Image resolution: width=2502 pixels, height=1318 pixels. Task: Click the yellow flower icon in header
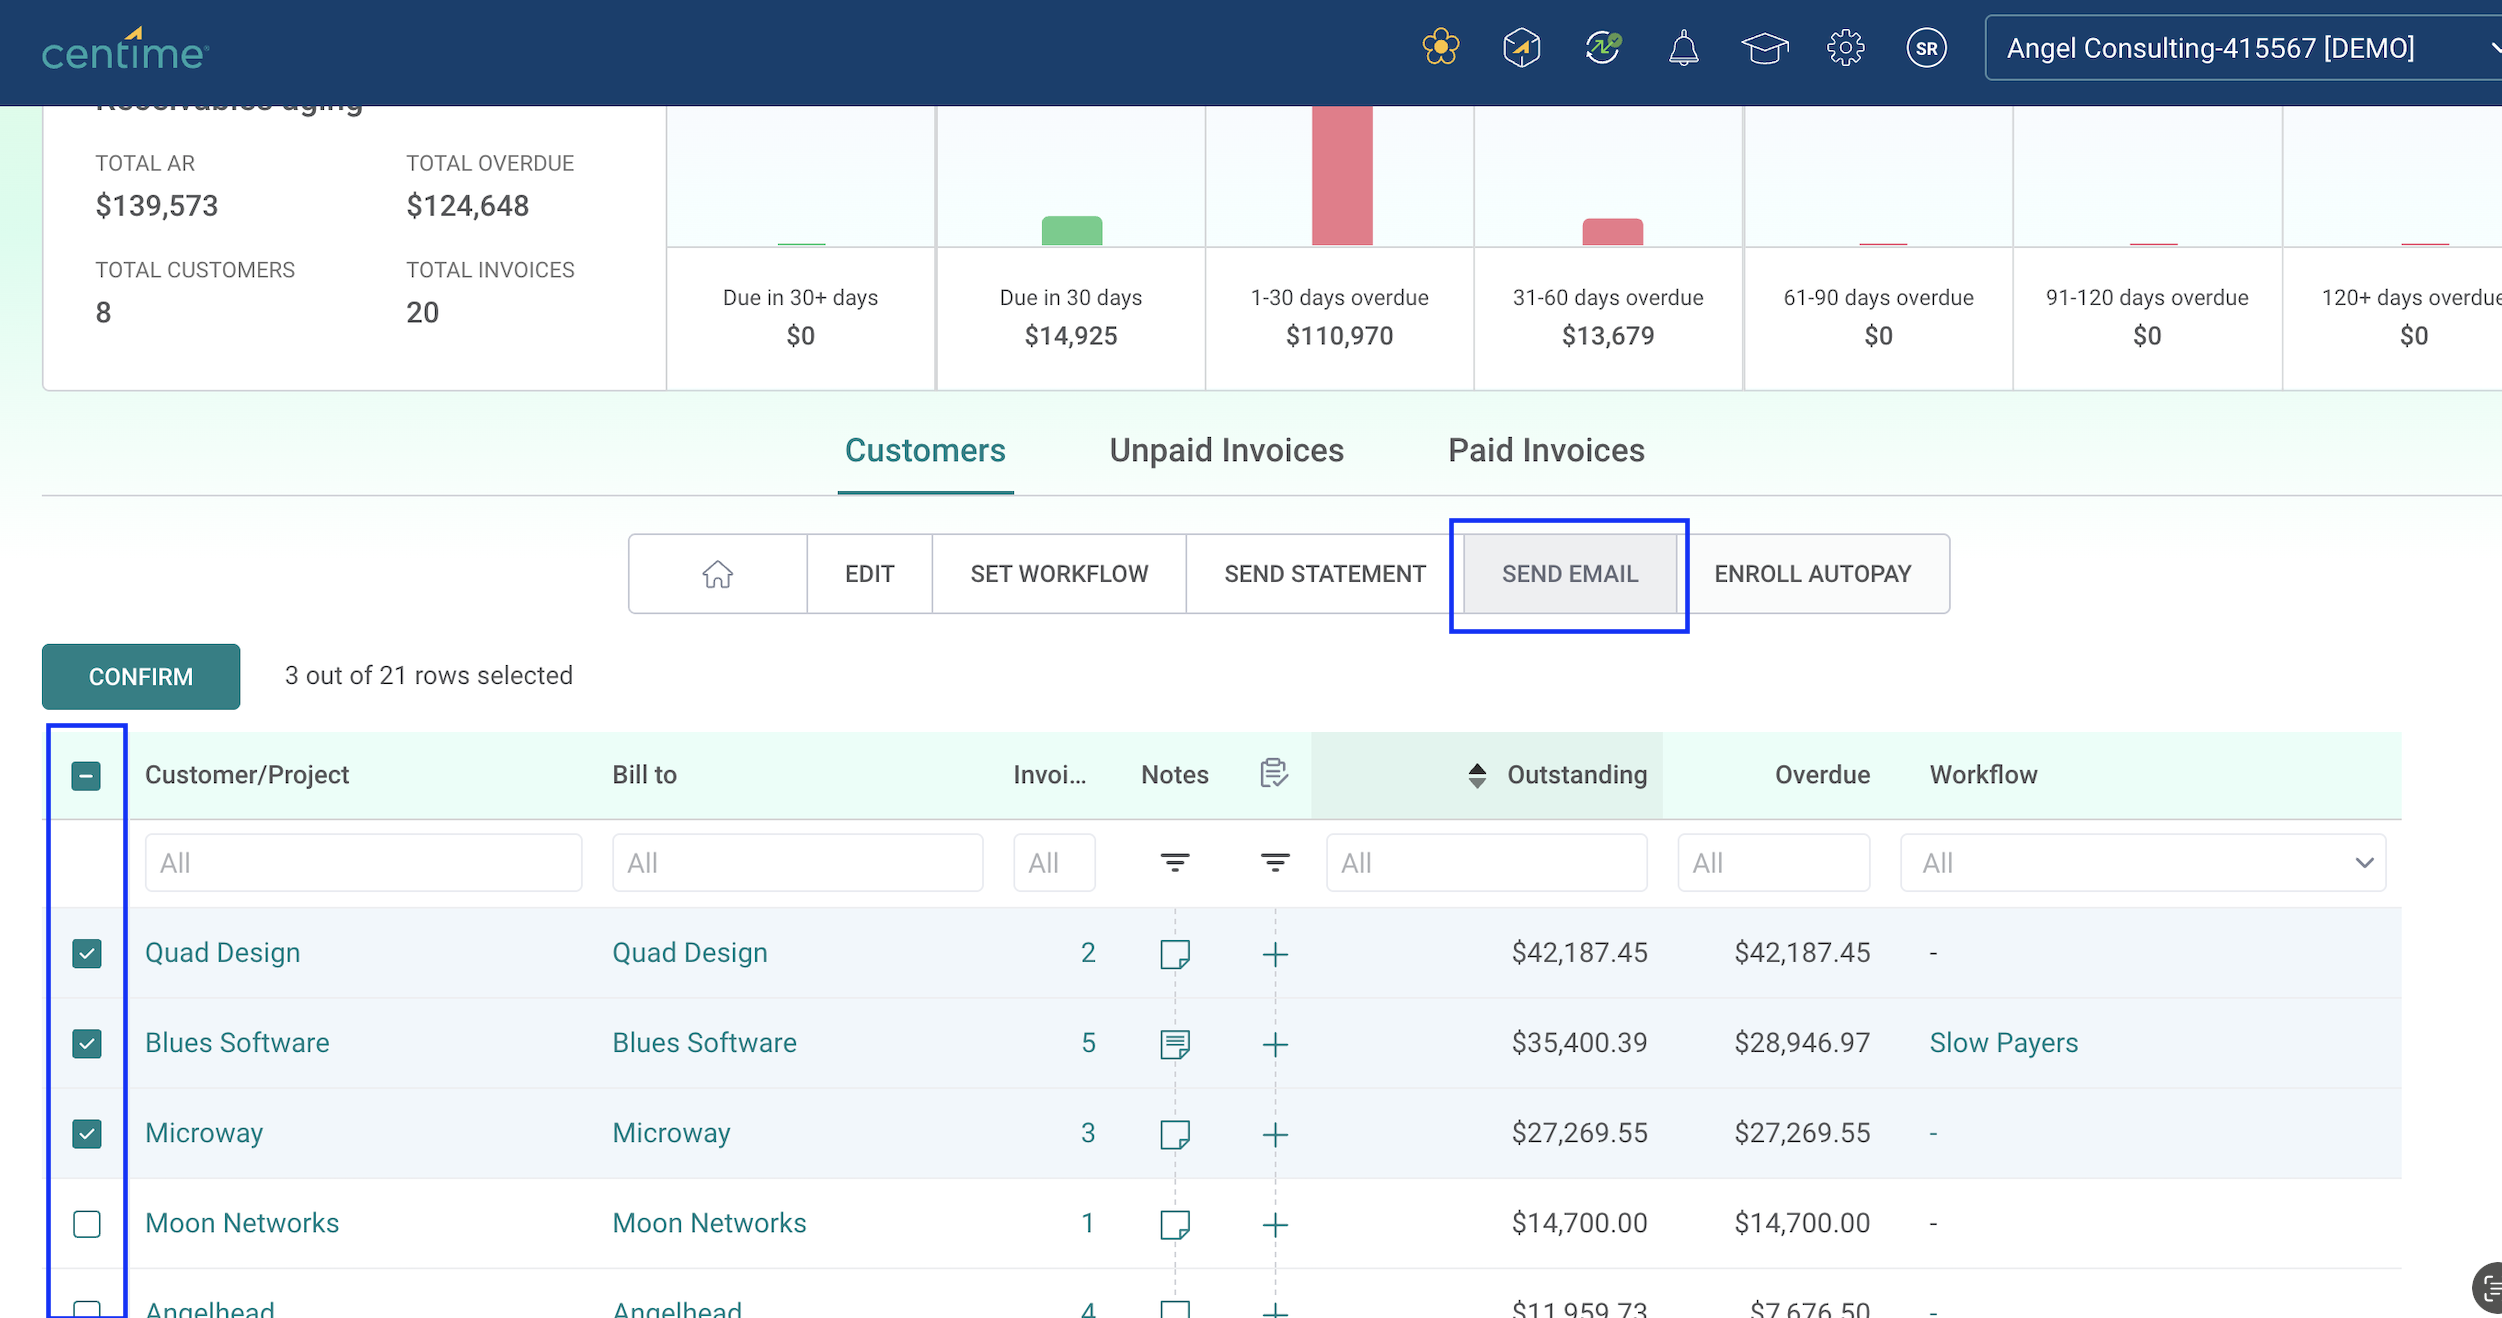point(1440,48)
